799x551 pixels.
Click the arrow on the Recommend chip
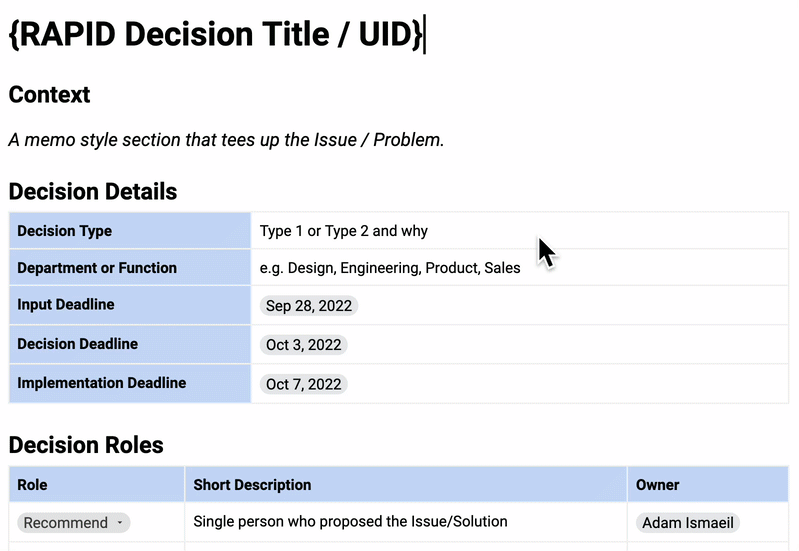pos(121,523)
